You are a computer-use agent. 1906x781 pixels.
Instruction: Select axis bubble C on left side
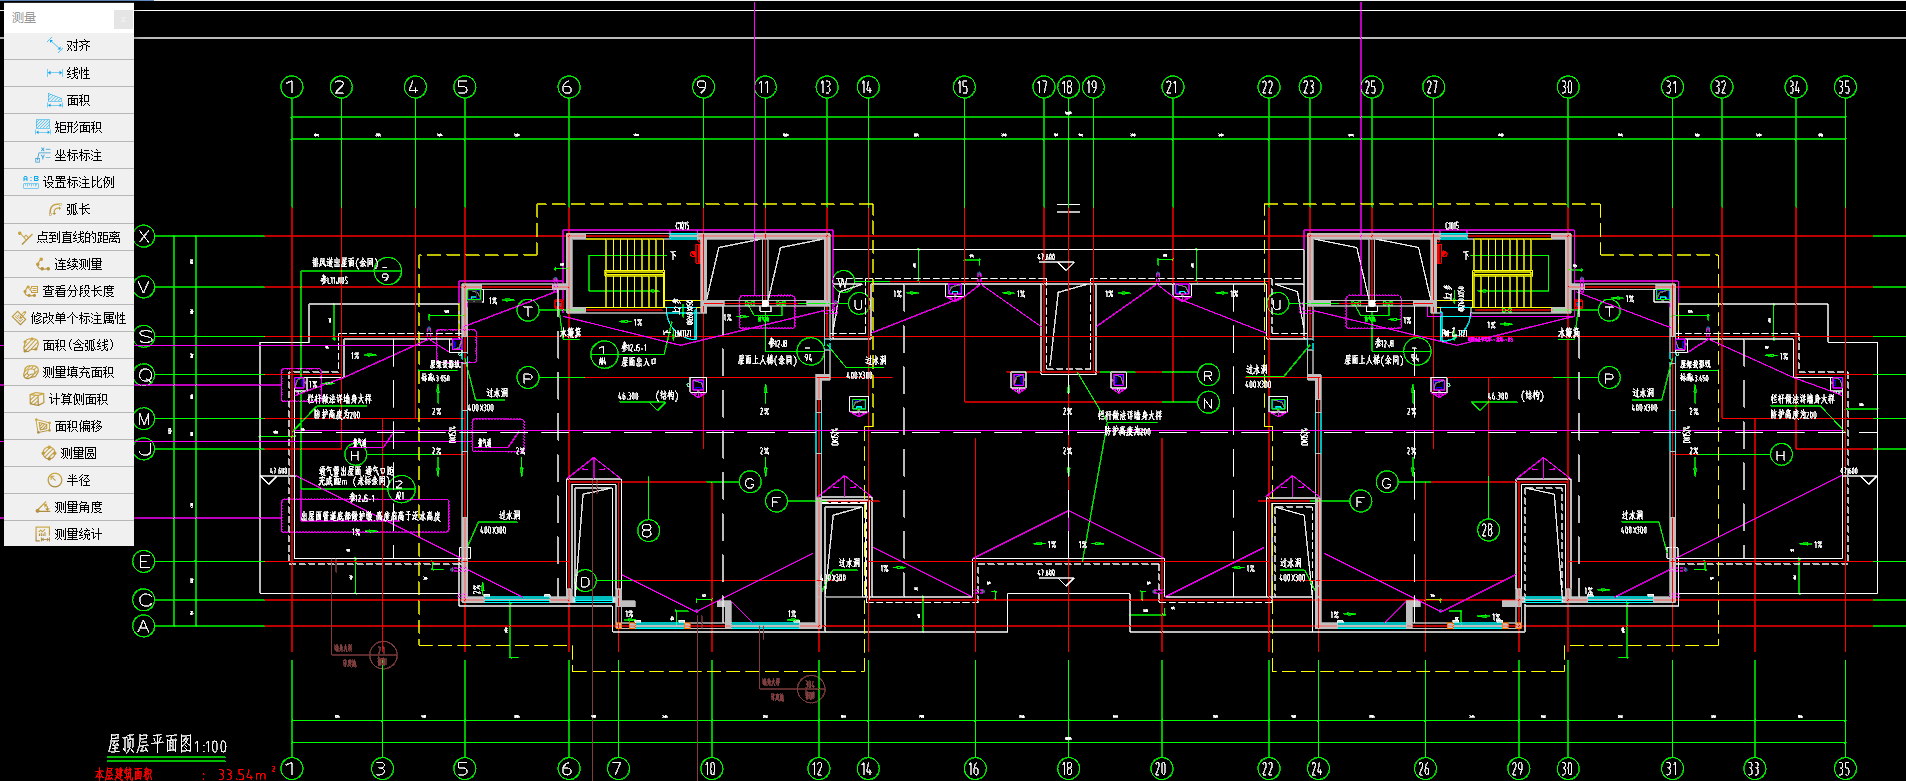(x=145, y=600)
